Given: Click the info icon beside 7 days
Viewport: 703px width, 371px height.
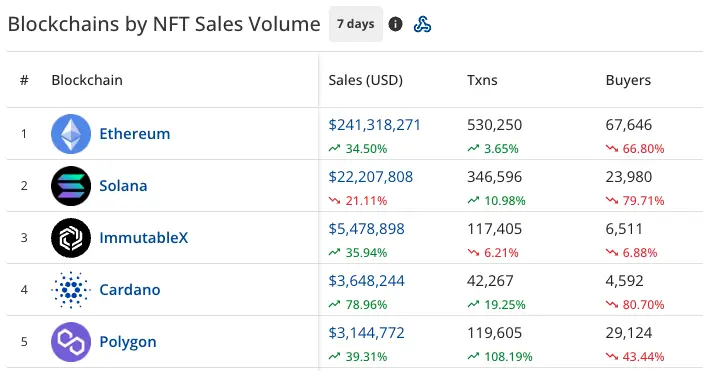Looking at the screenshot, I should tap(395, 24).
